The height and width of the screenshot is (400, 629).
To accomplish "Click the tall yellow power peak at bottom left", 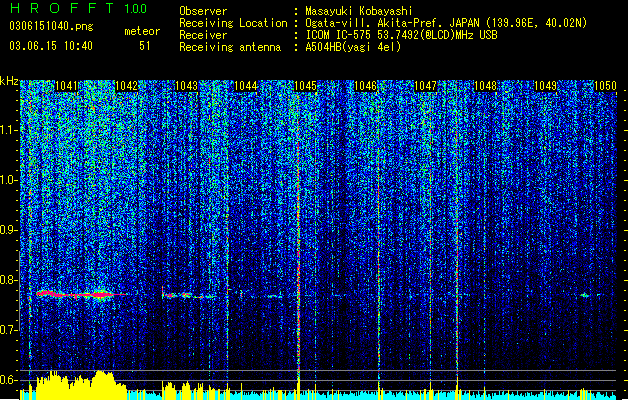I will pyautogui.click(x=102, y=383).
